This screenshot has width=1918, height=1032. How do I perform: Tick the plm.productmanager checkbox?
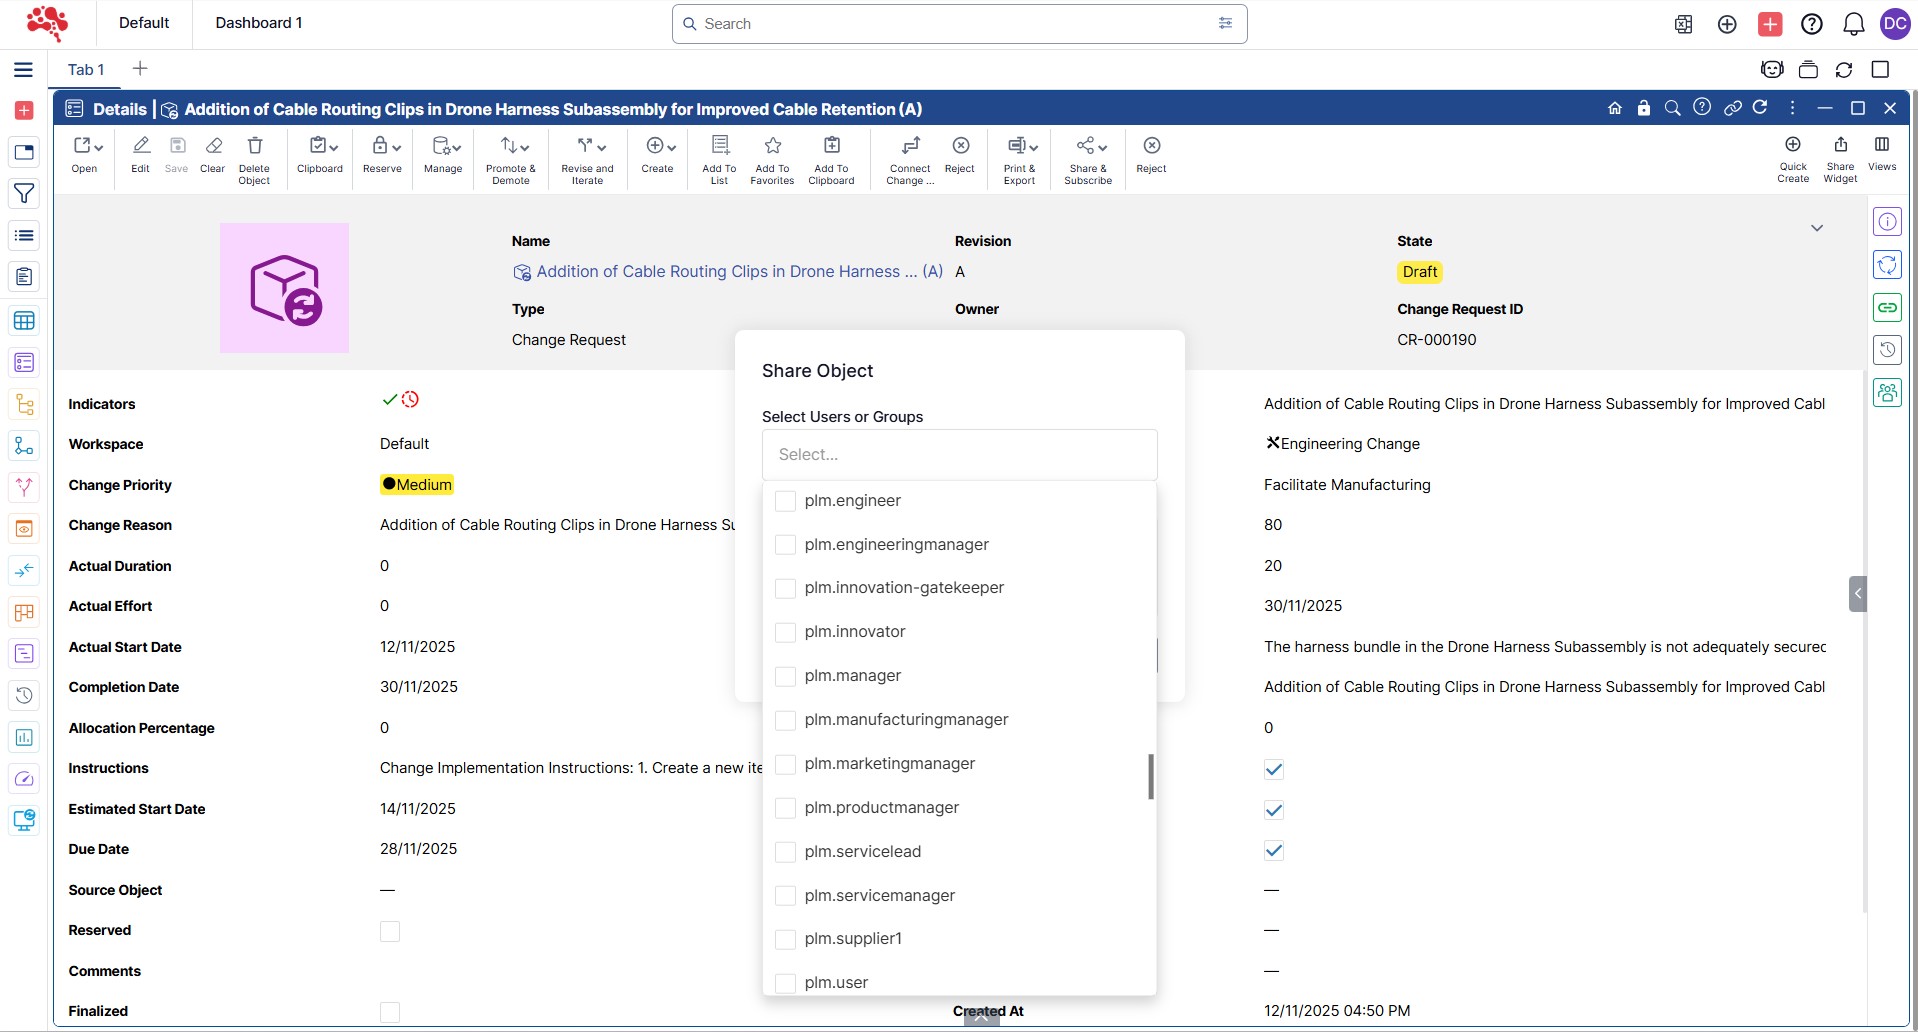click(x=786, y=808)
